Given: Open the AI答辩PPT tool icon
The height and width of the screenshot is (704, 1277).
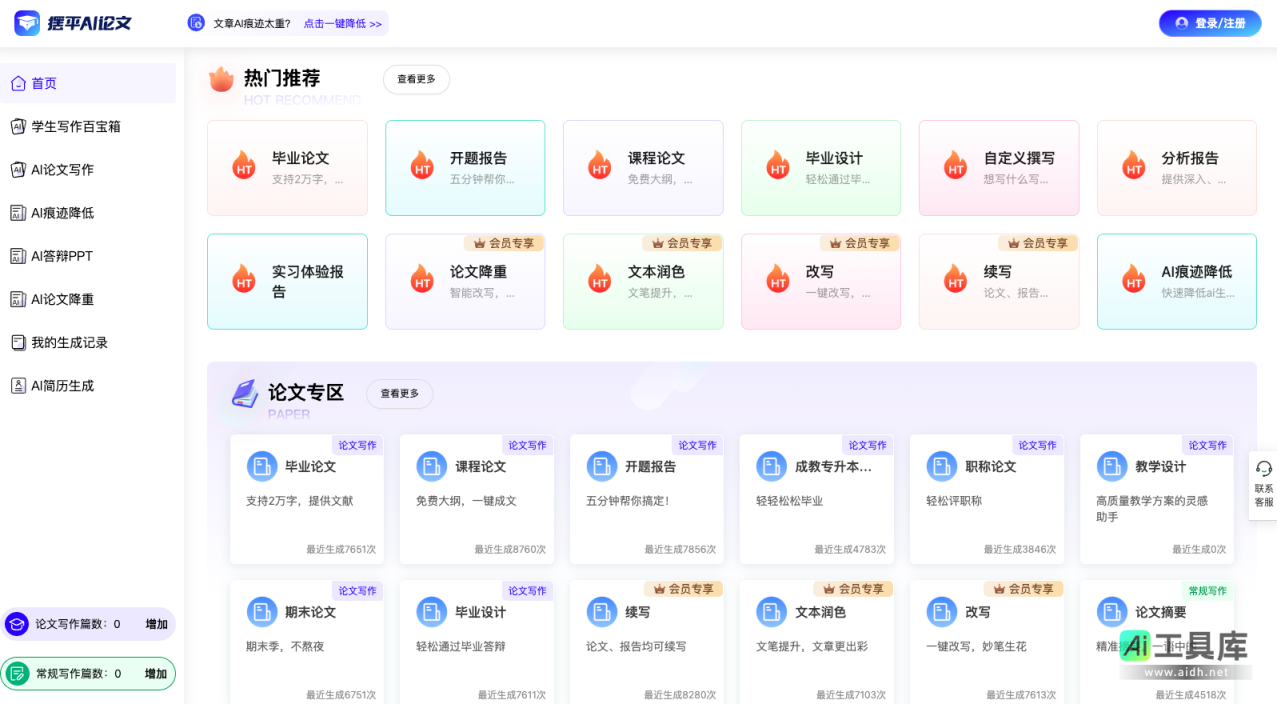Looking at the screenshot, I should click(17, 255).
